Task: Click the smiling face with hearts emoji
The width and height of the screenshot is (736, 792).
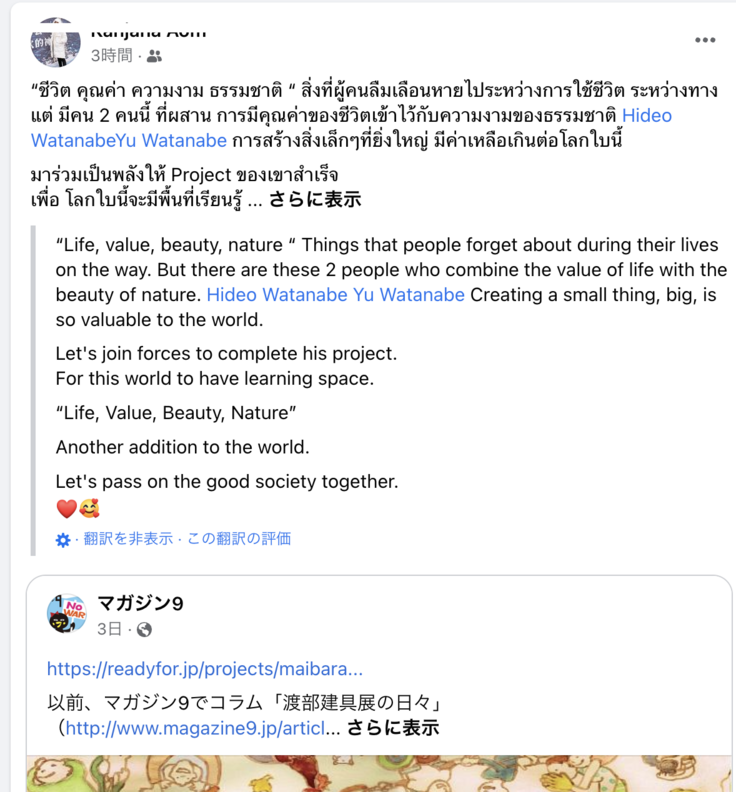Action: pos(89,509)
